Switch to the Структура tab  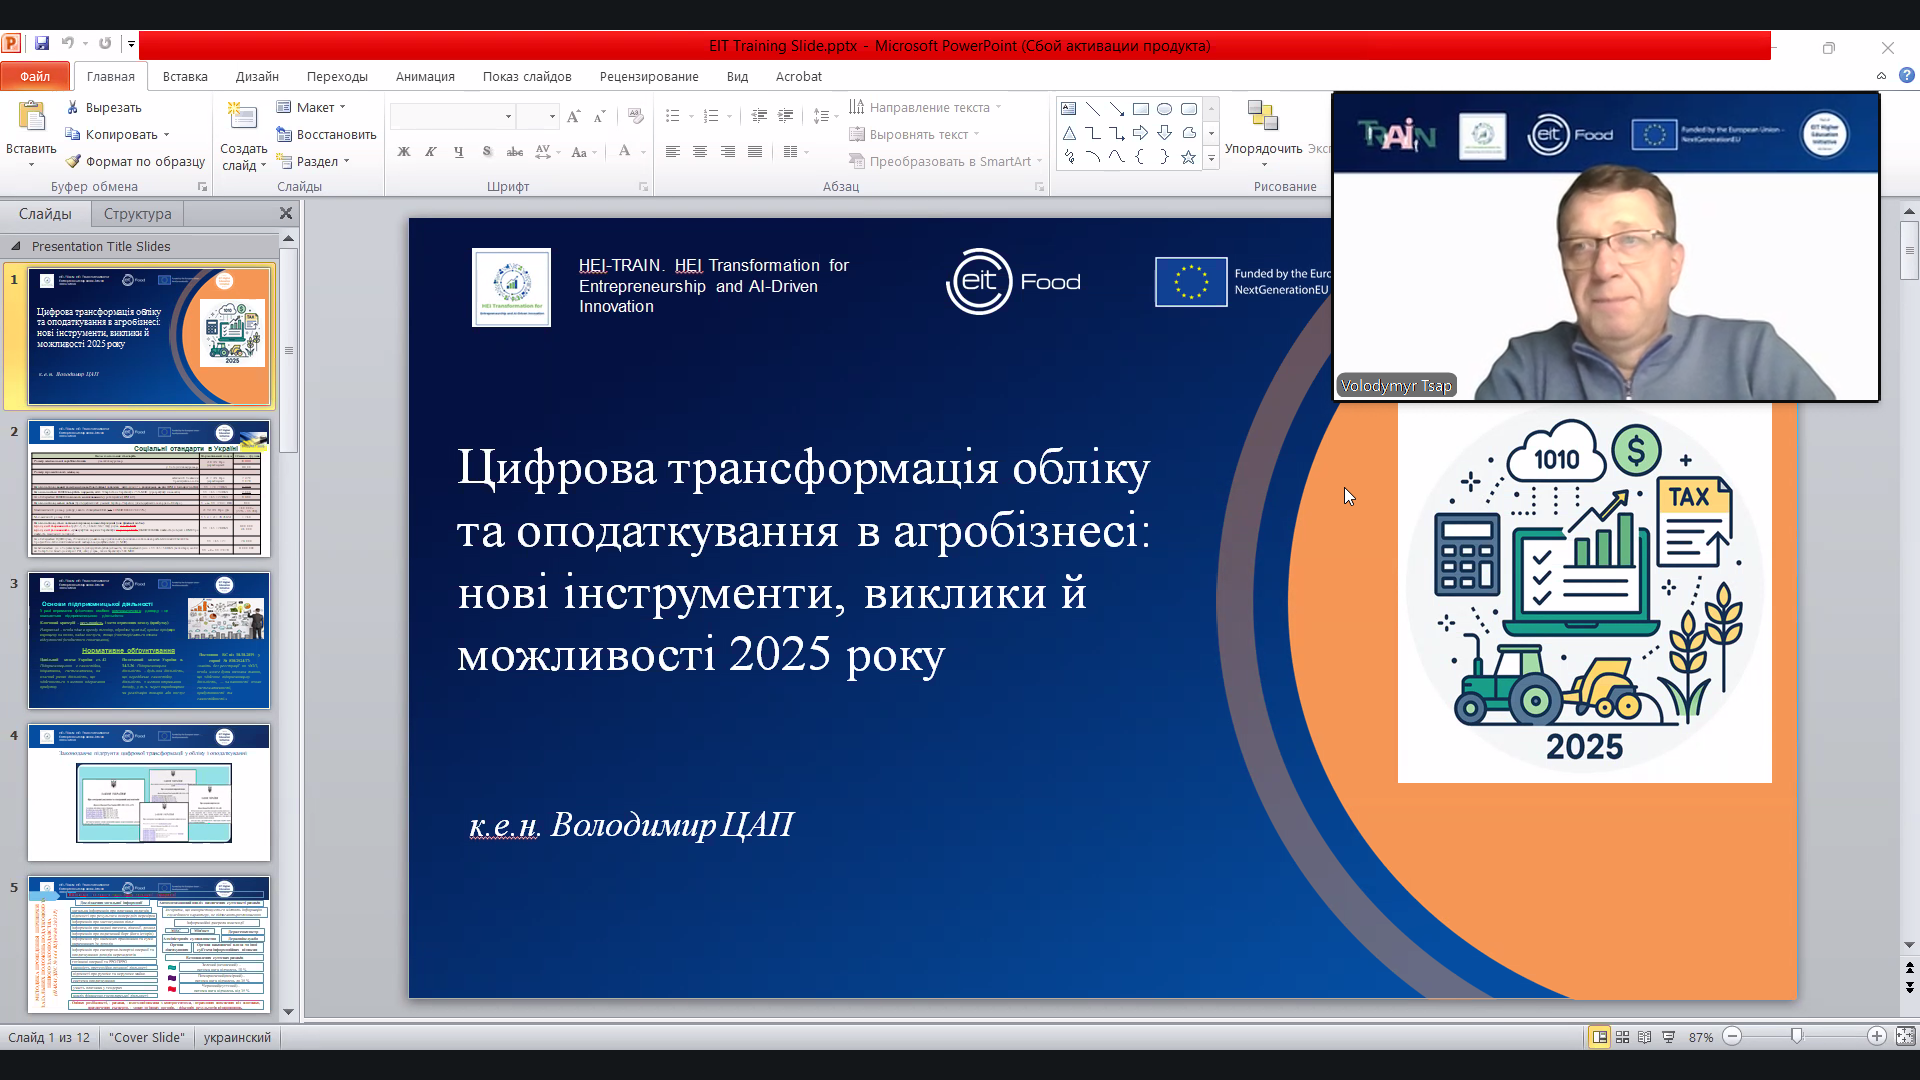137,213
